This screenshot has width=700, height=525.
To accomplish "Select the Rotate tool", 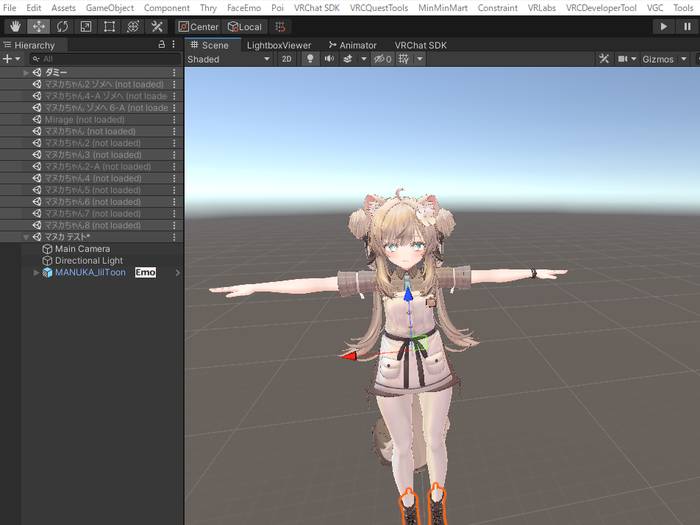I will pos(62,27).
